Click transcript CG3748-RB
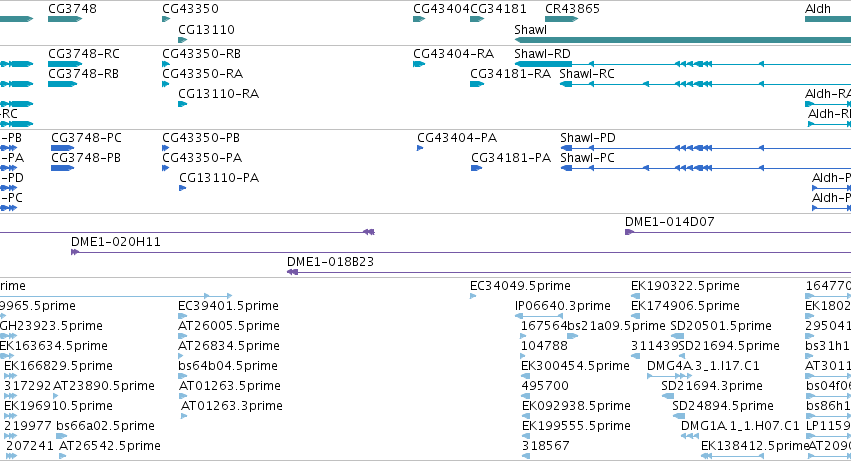 coord(83,74)
